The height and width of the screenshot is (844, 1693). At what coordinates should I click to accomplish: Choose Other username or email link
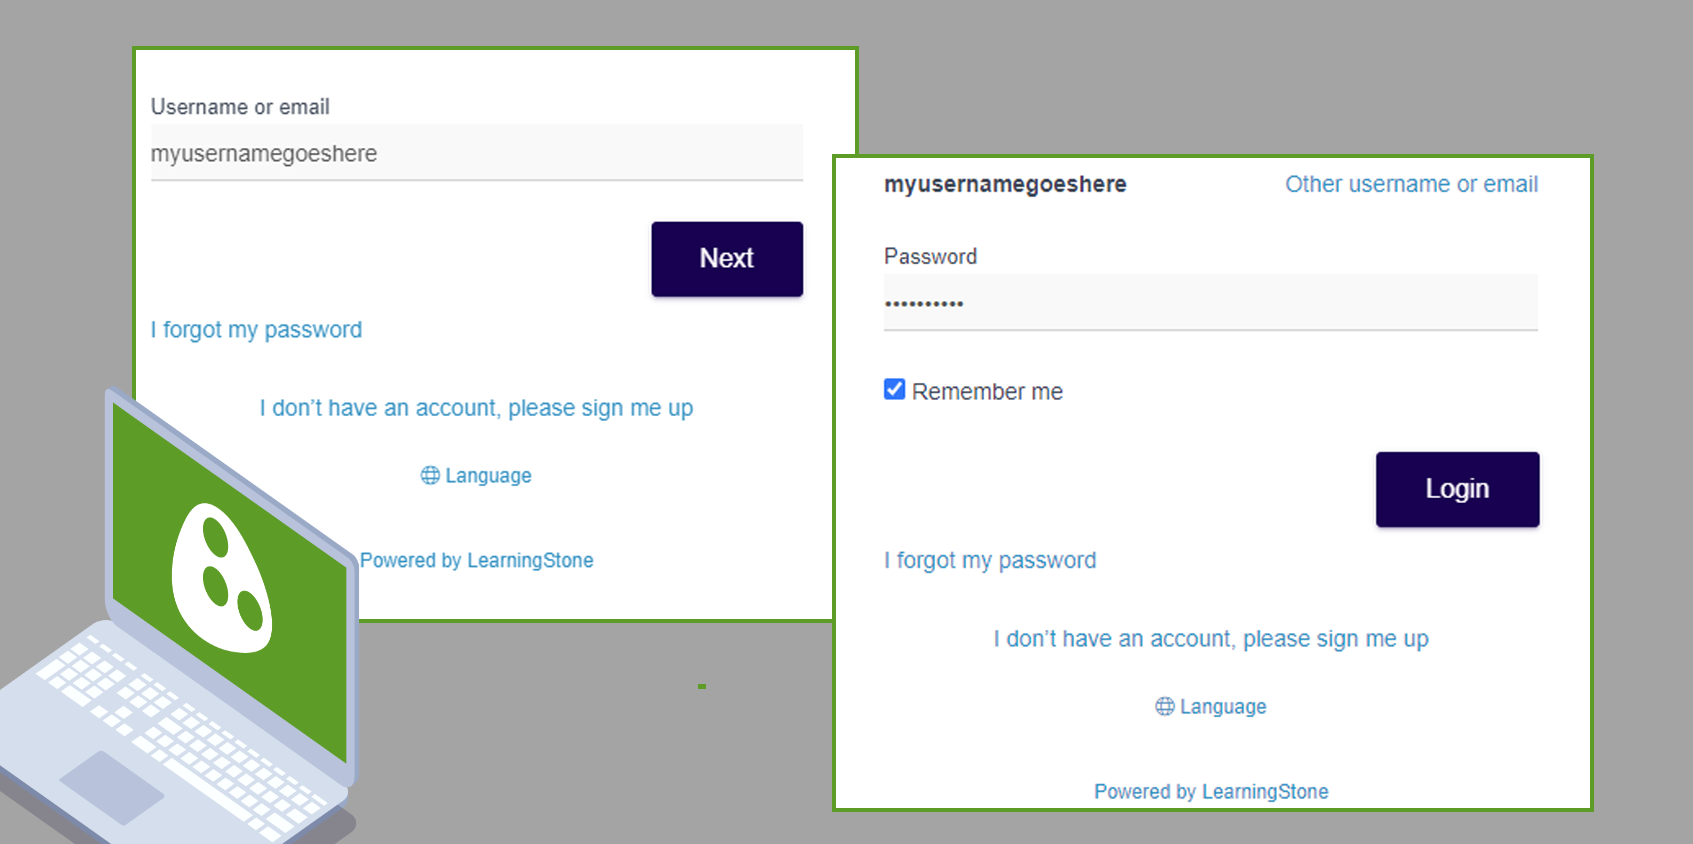point(1411,184)
